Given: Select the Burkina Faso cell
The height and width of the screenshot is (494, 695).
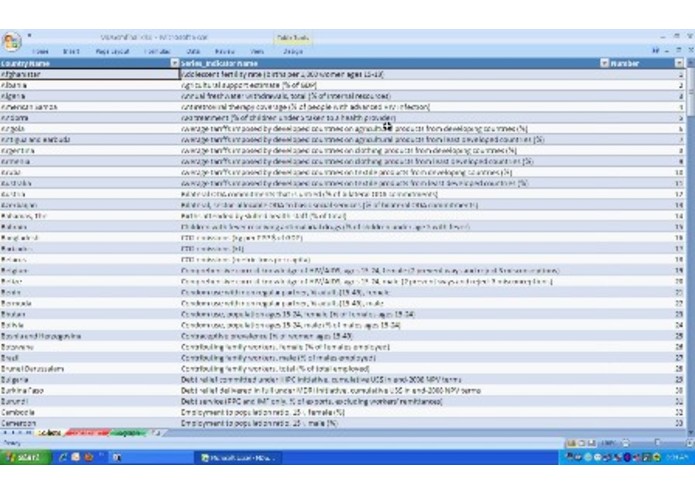Looking at the screenshot, I should tap(90, 390).
